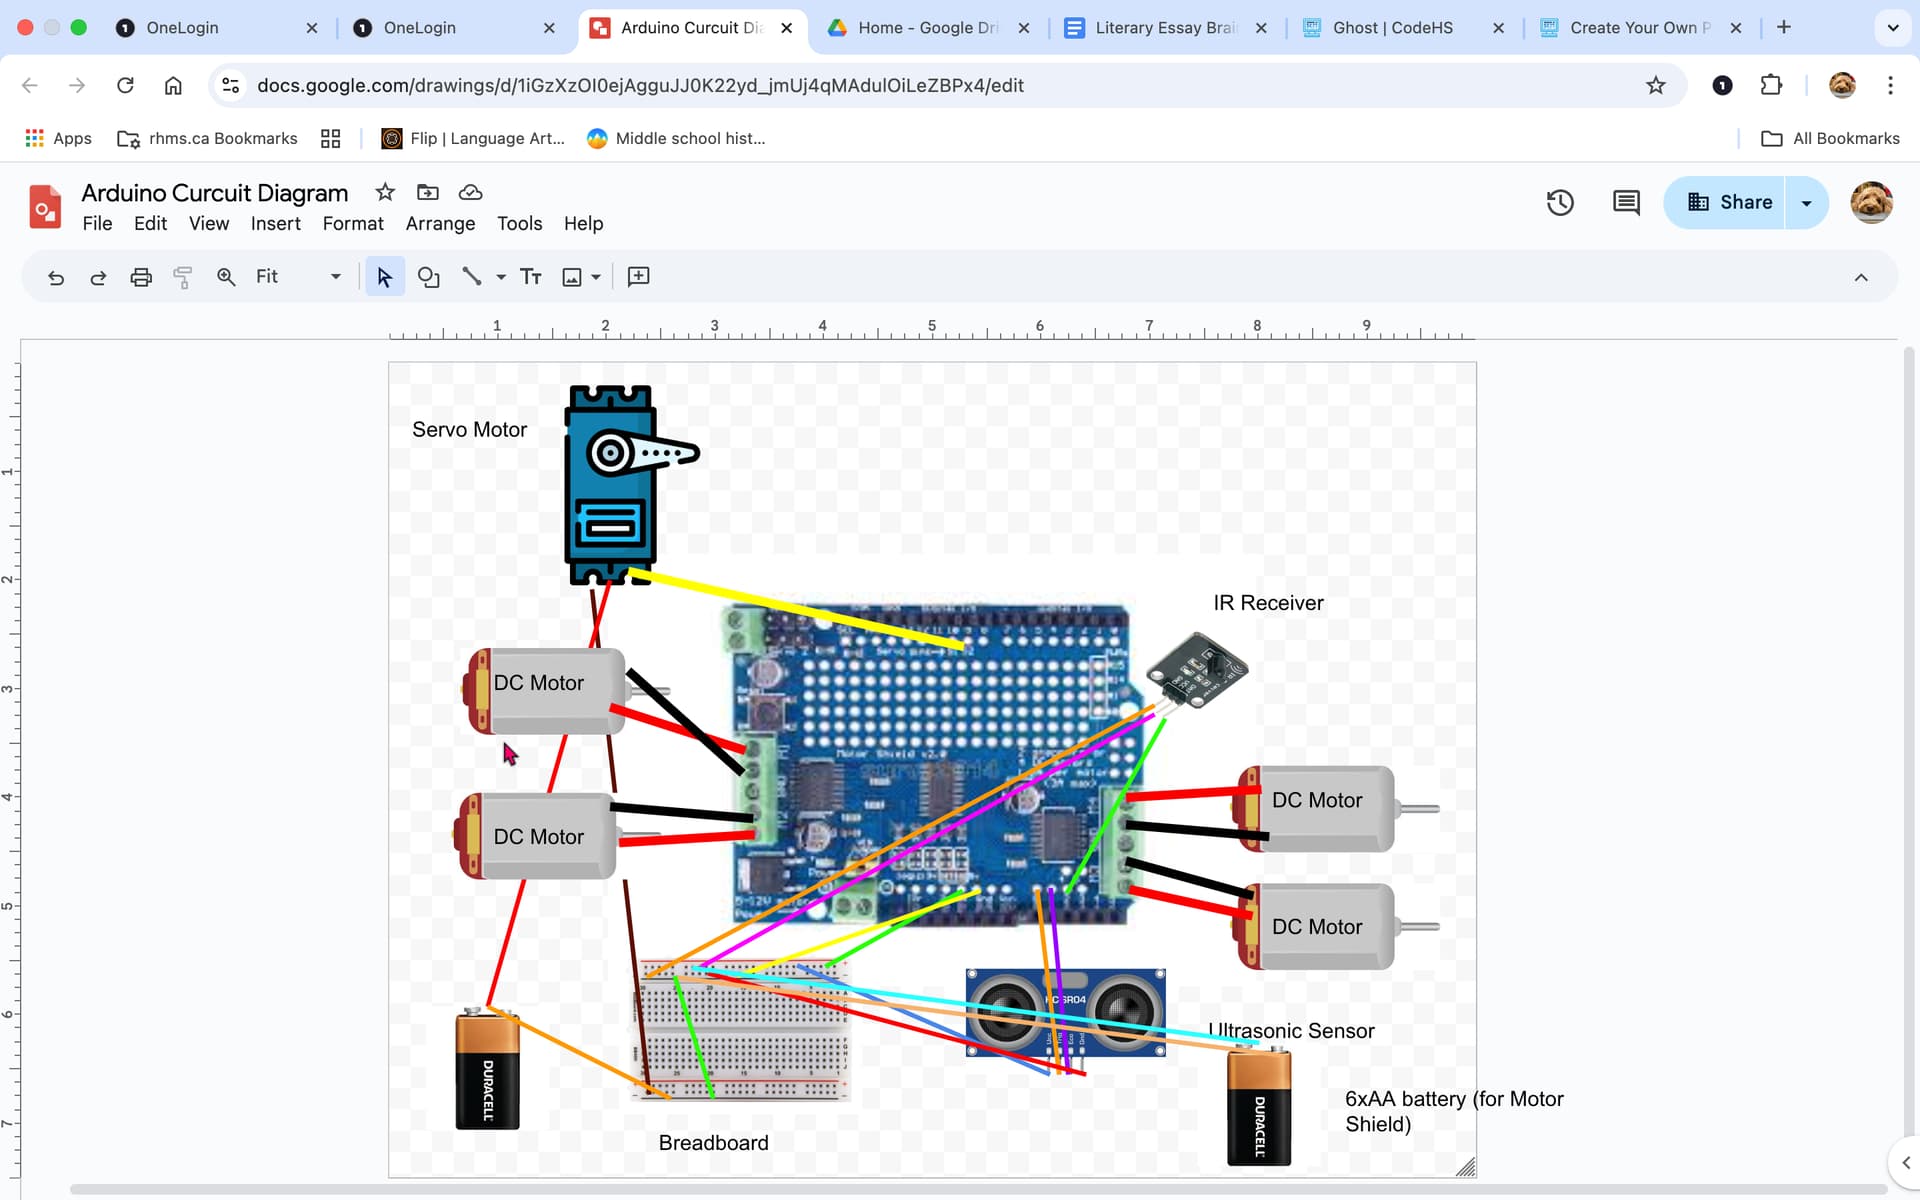
Task: Select the Line tool
Action: 472,276
